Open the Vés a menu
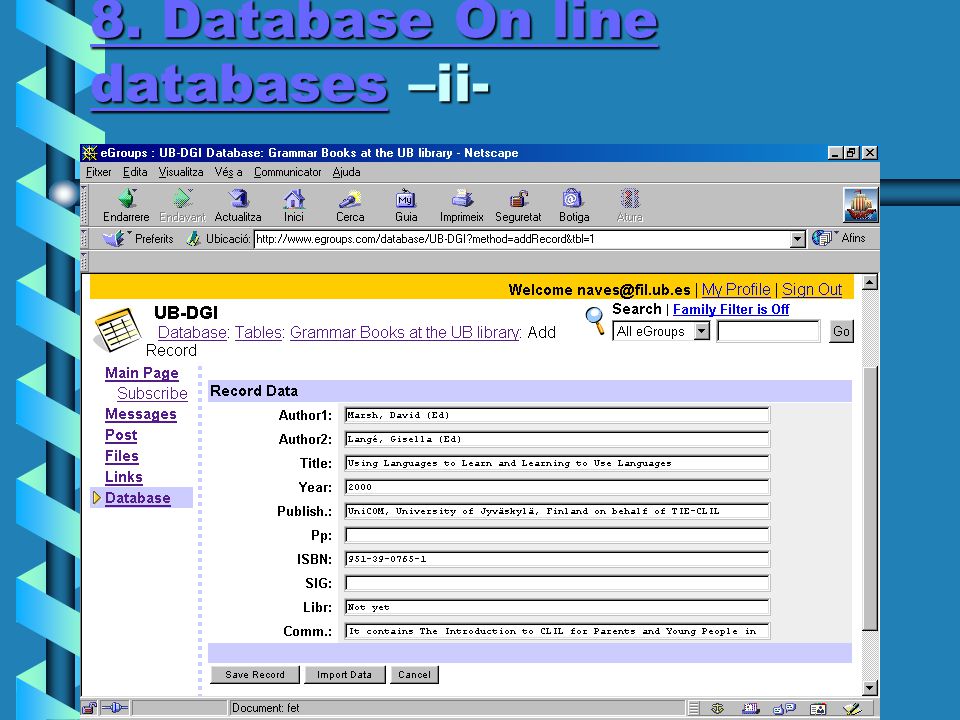This screenshot has height=720, width=960. click(228, 172)
